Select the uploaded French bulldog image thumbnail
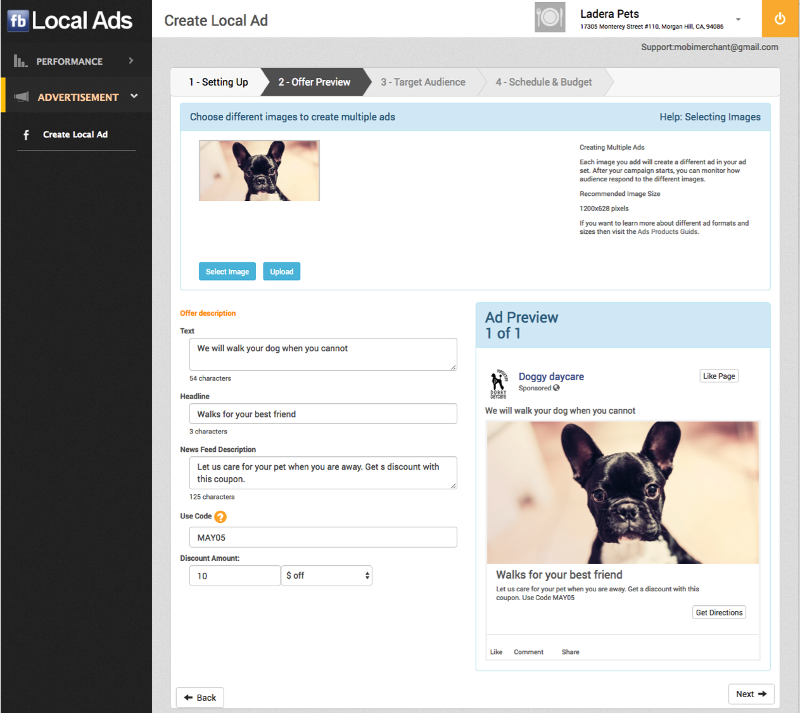Screen dimensions: 800x713 coord(259,170)
